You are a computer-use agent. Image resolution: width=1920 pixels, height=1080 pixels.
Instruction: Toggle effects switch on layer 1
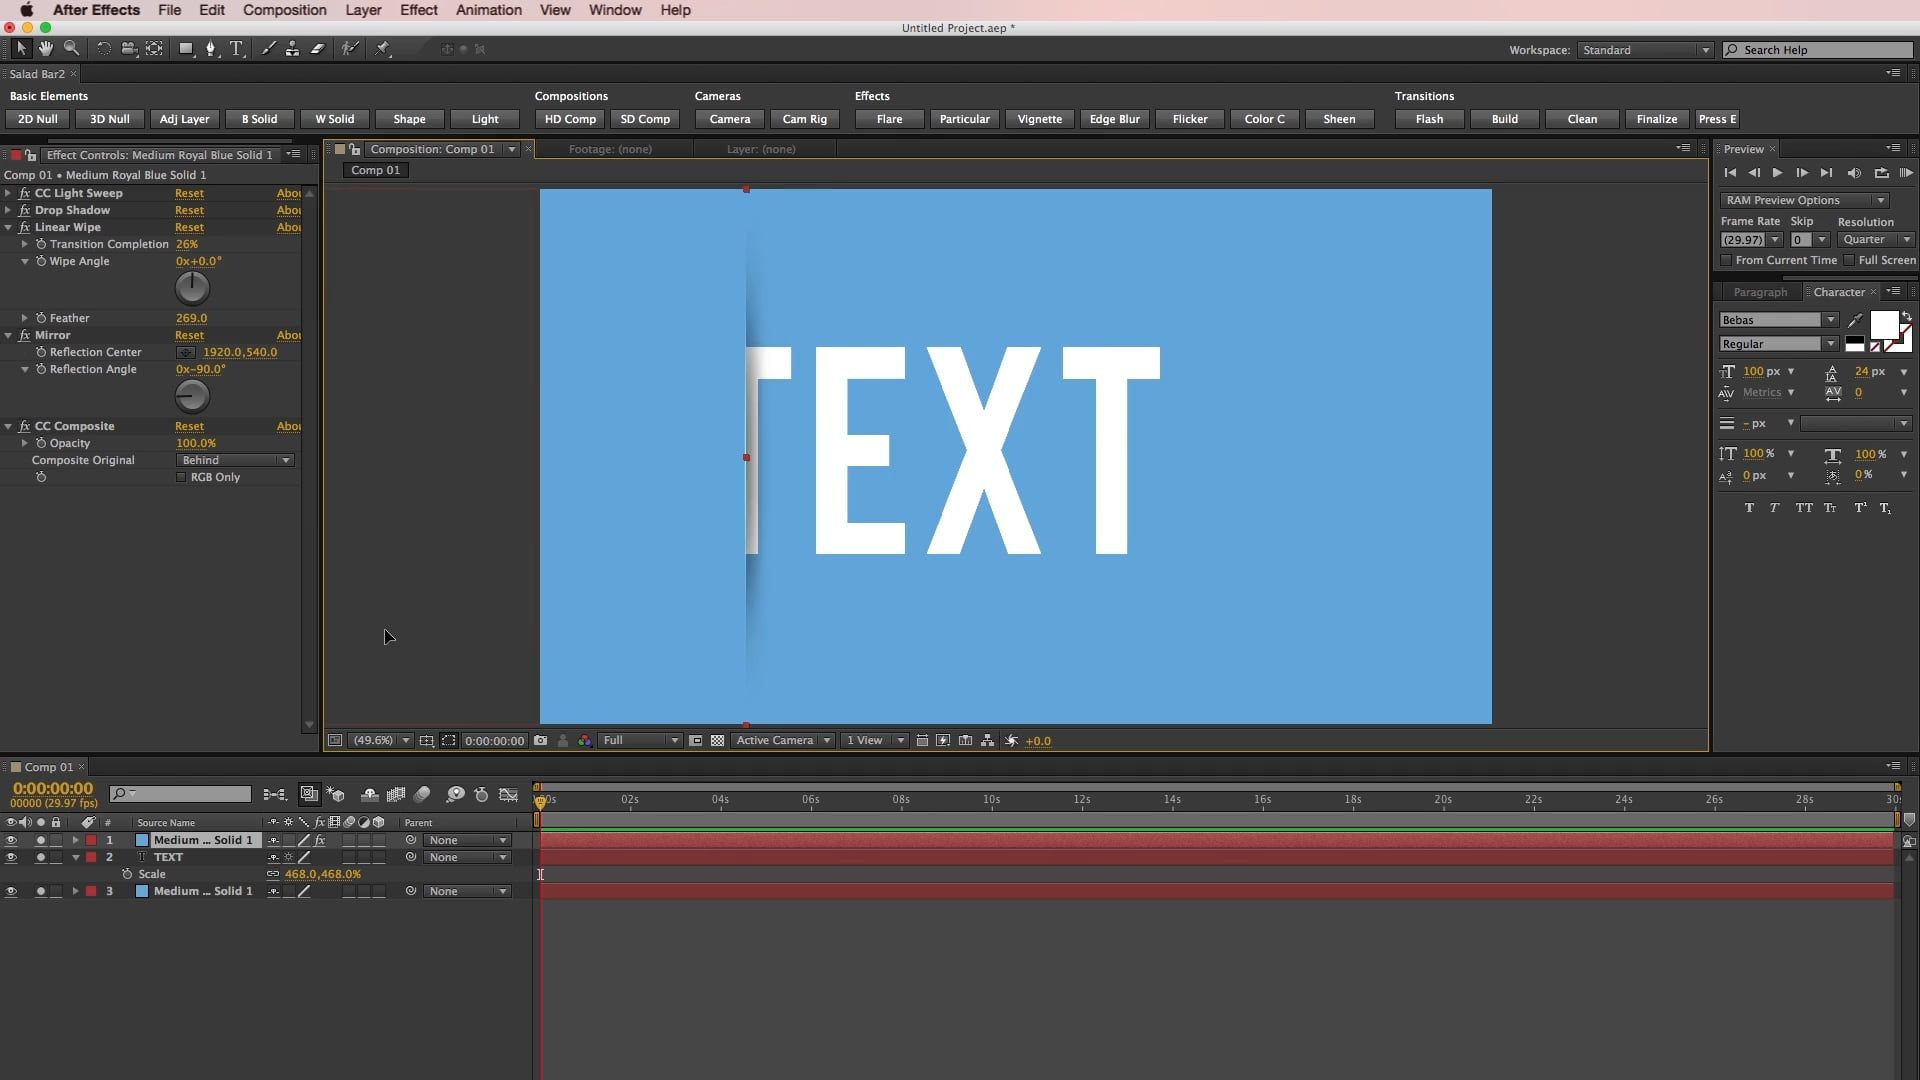[320, 840]
